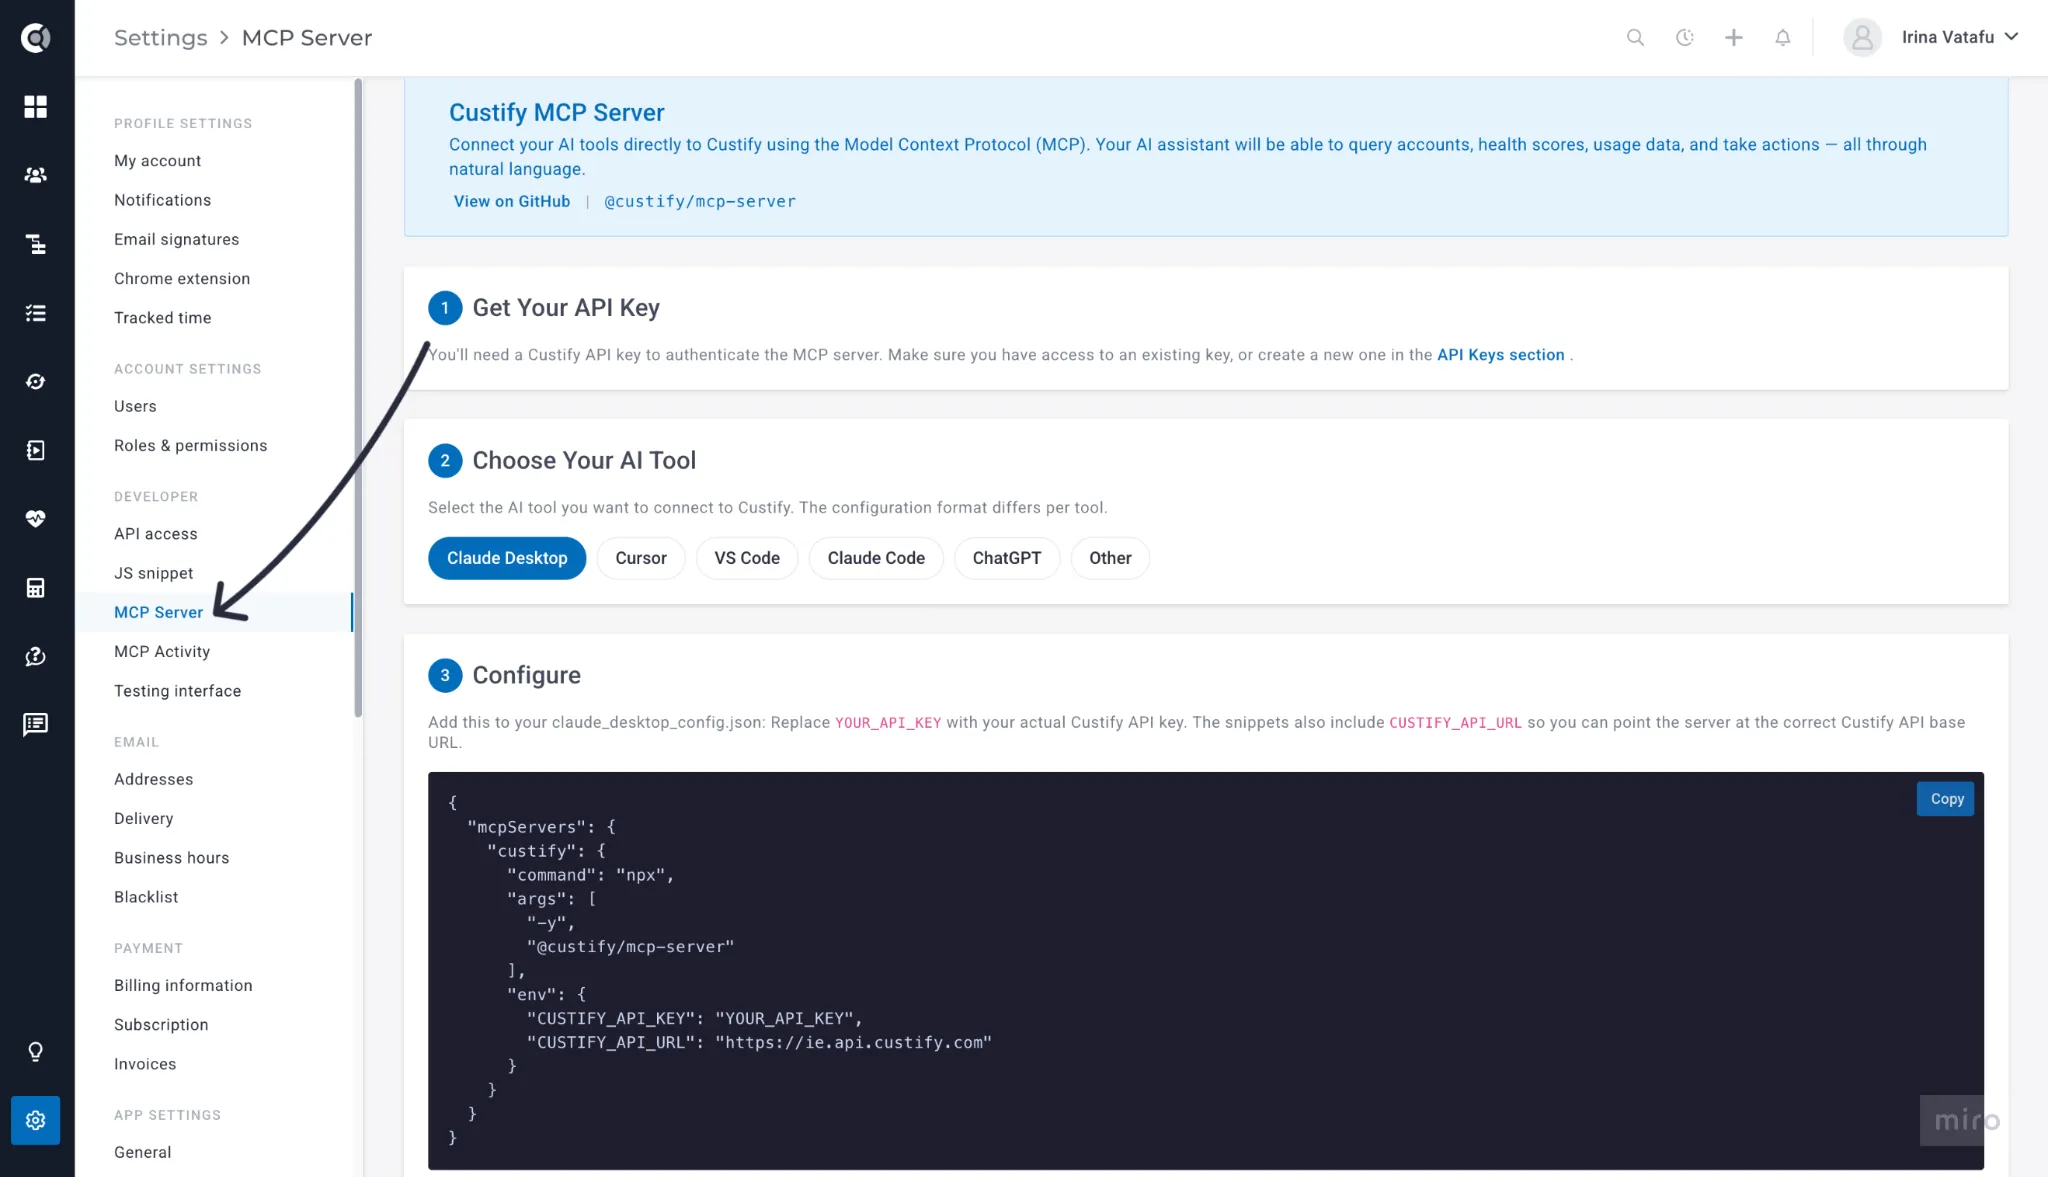Viewport: 2048px width, 1177px height.
Task: Open the customers people icon in sidebar
Action: tap(36, 175)
